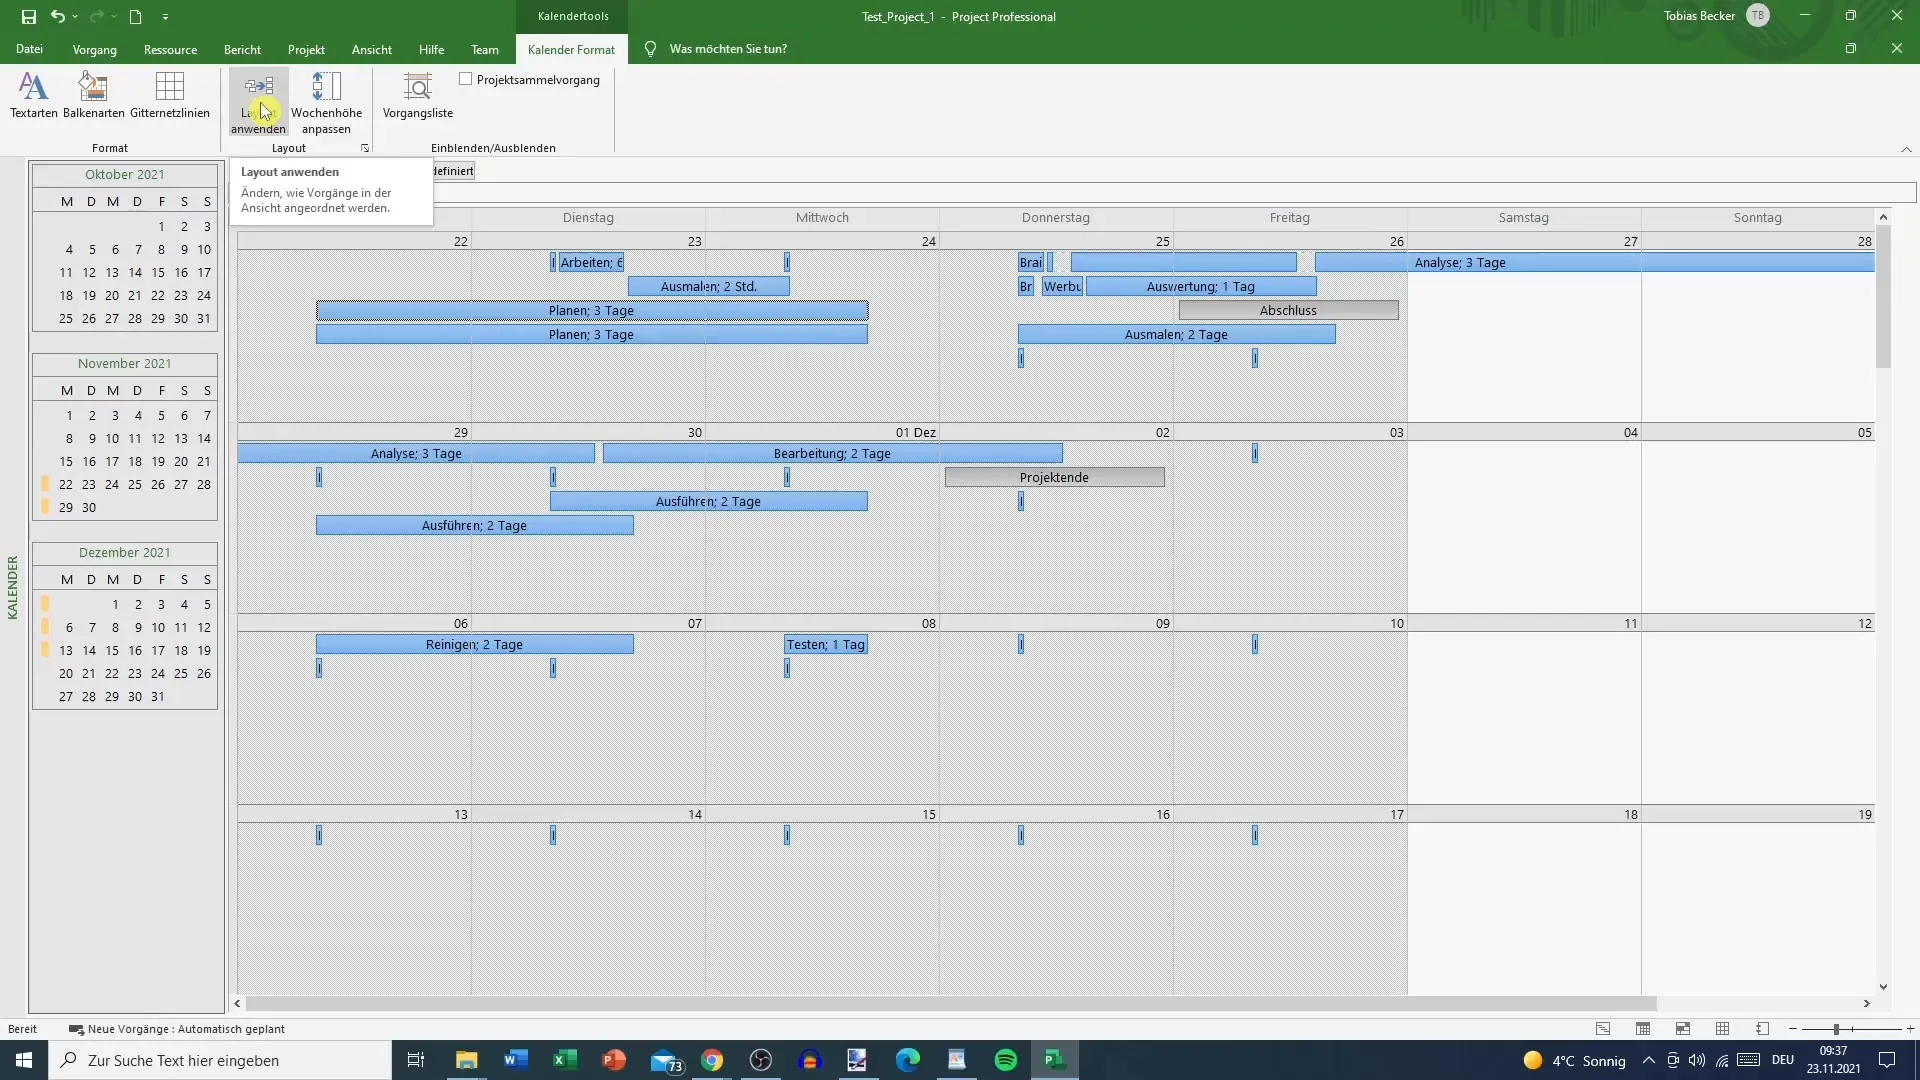Select the Ausmalen; 2 Std. task bar
This screenshot has height=1080, width=1920.
[x=709, y=286]
